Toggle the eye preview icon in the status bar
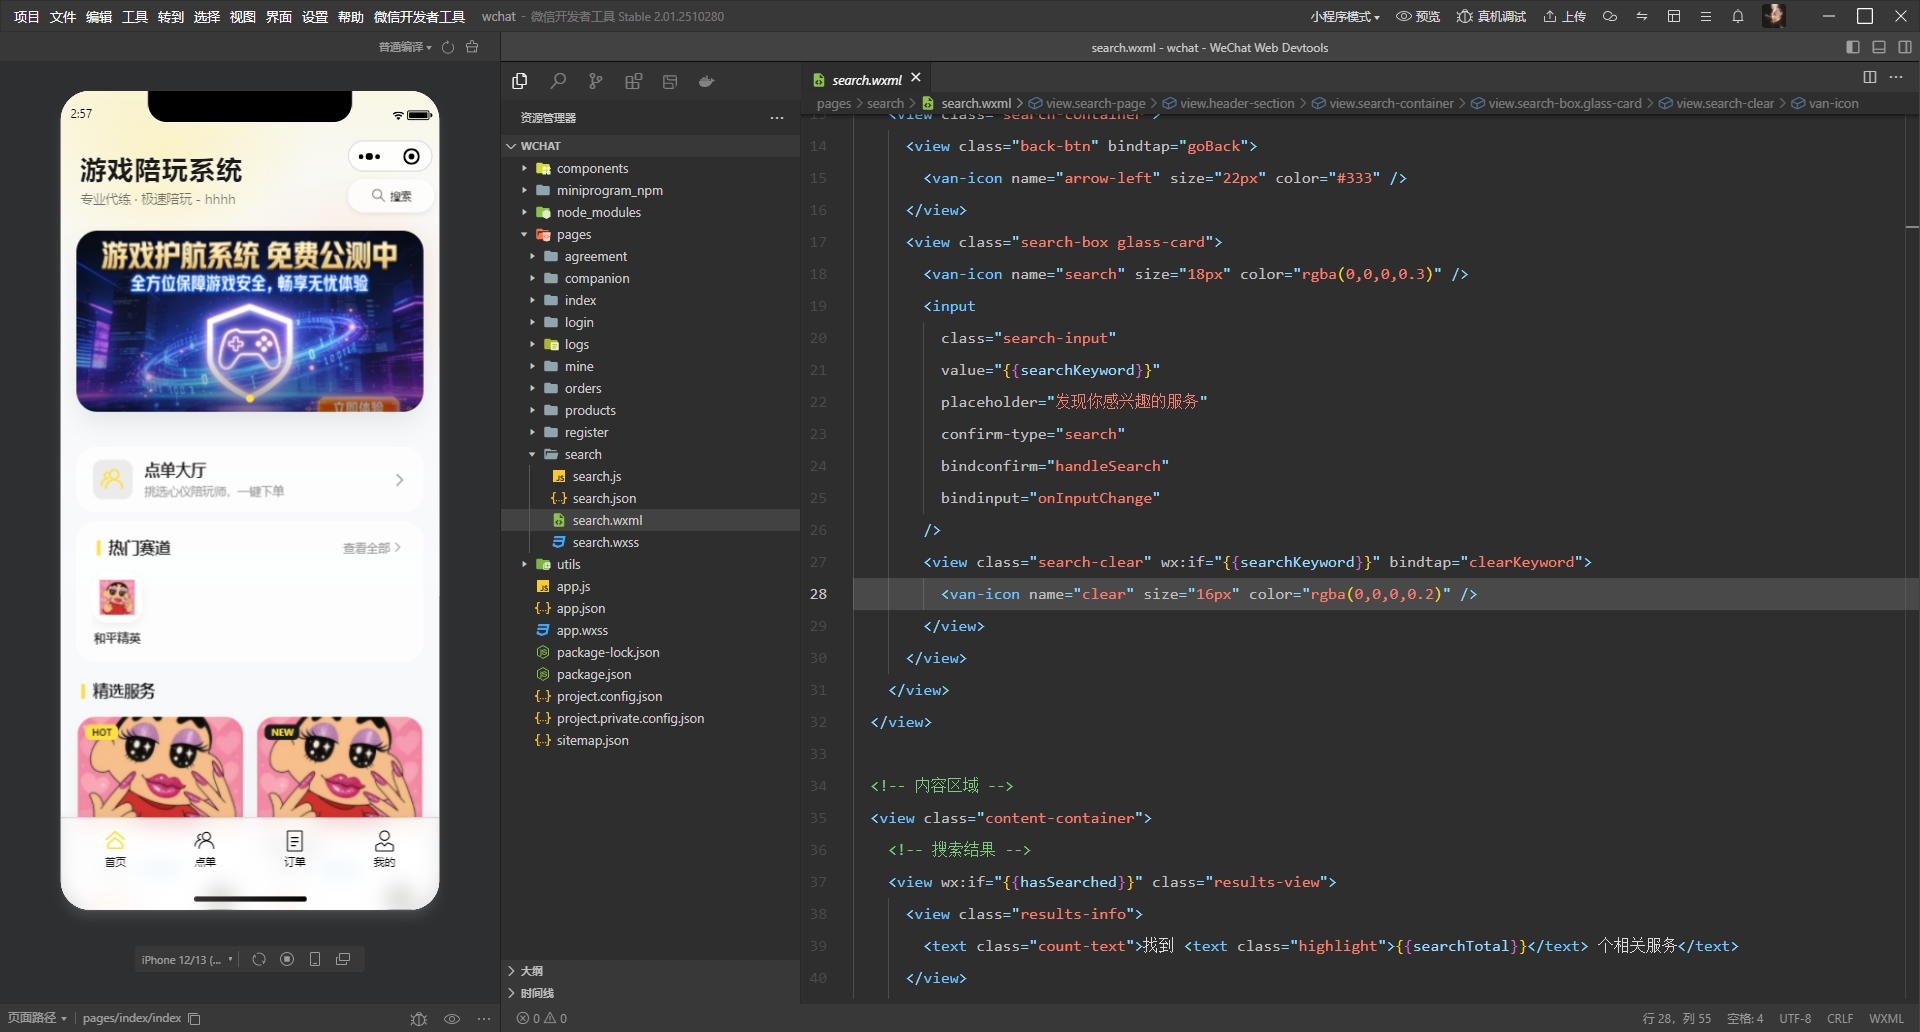The width and height of the screenshot is (1920, 1032). click(452, 1018)
